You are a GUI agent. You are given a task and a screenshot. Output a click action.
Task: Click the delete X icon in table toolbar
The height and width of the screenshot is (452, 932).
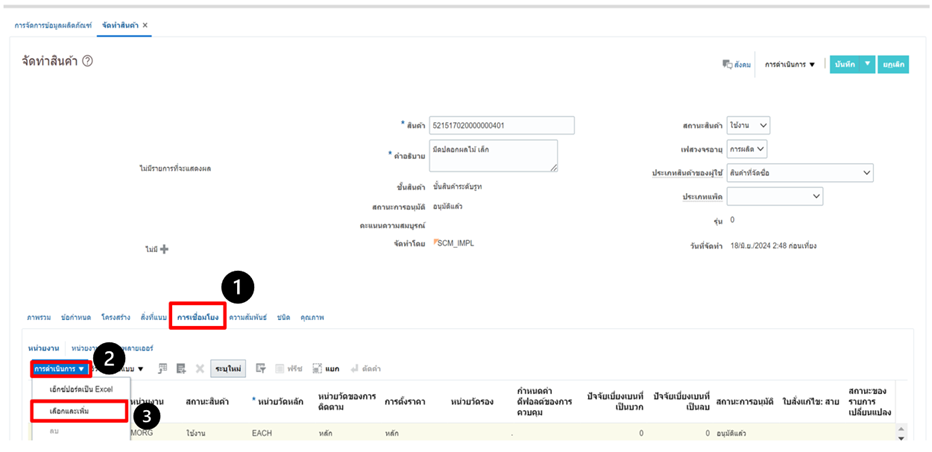click(x=199, y=369)
